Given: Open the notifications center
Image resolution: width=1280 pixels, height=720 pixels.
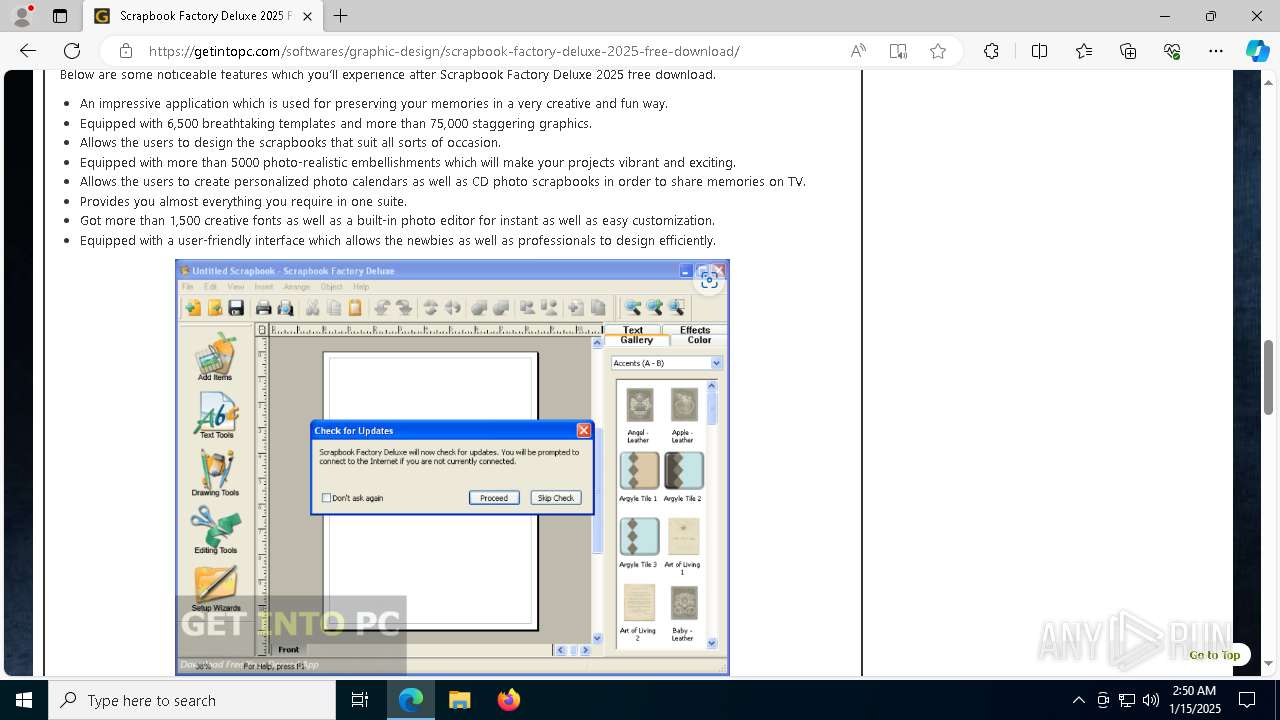Looking at the screenshot, I should click(1247, 700).
